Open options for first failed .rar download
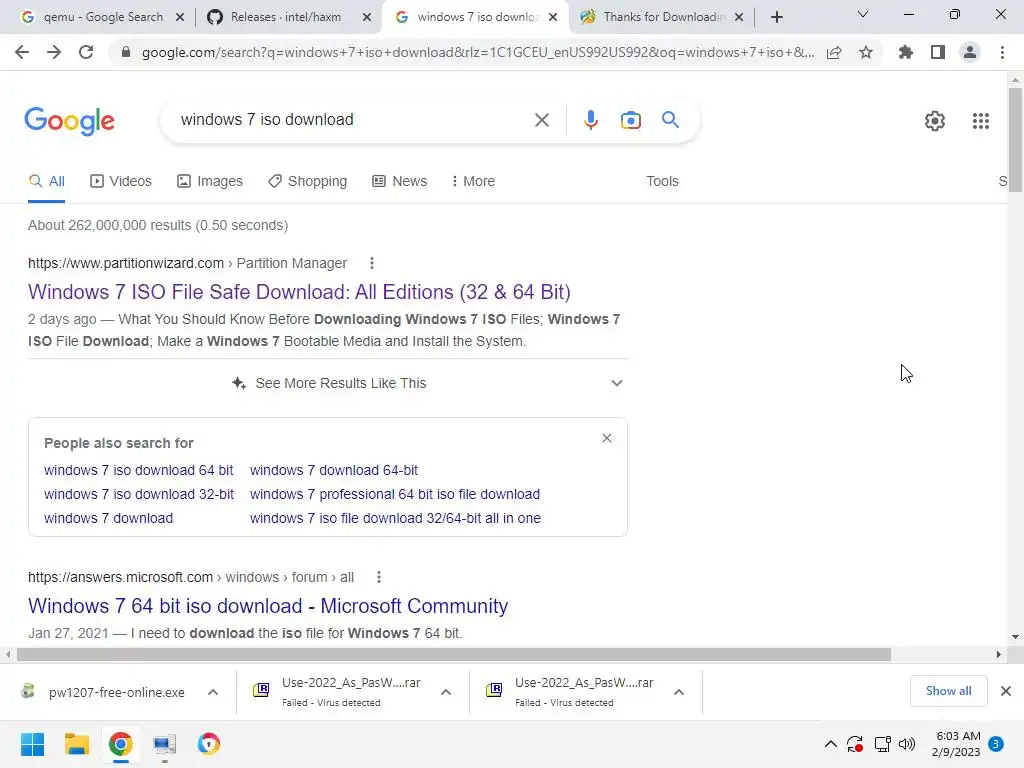 (x=446, y=692)
